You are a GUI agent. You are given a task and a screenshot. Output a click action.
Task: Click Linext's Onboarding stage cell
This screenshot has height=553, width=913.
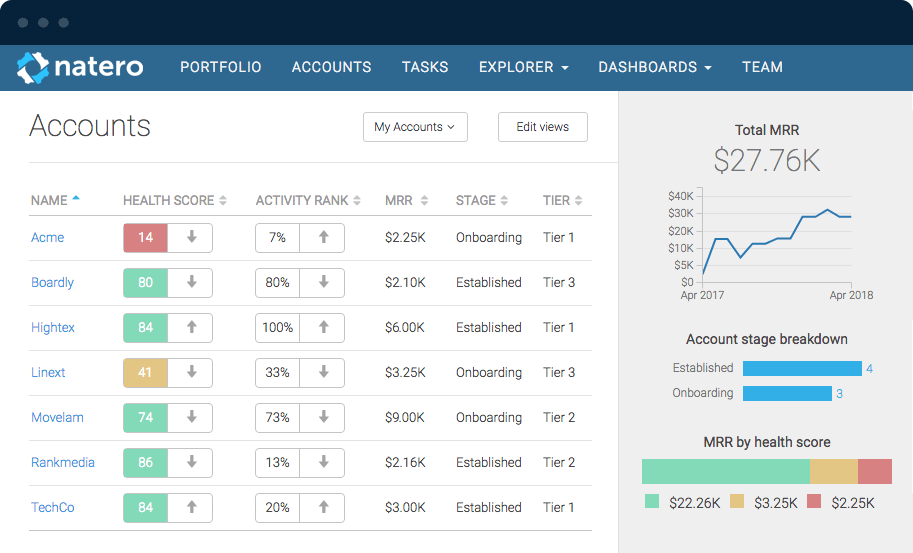tap(489, 373)
